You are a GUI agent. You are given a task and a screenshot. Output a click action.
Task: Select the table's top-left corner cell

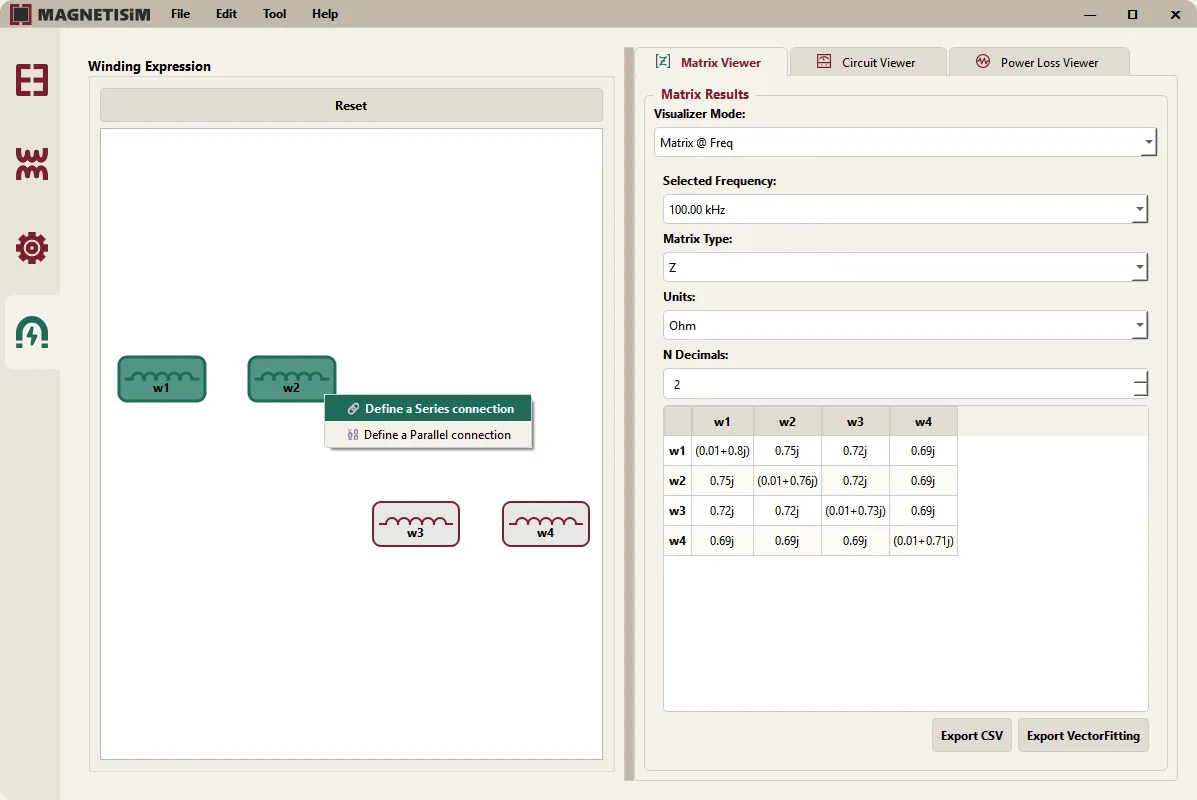(x=677, y=421)
